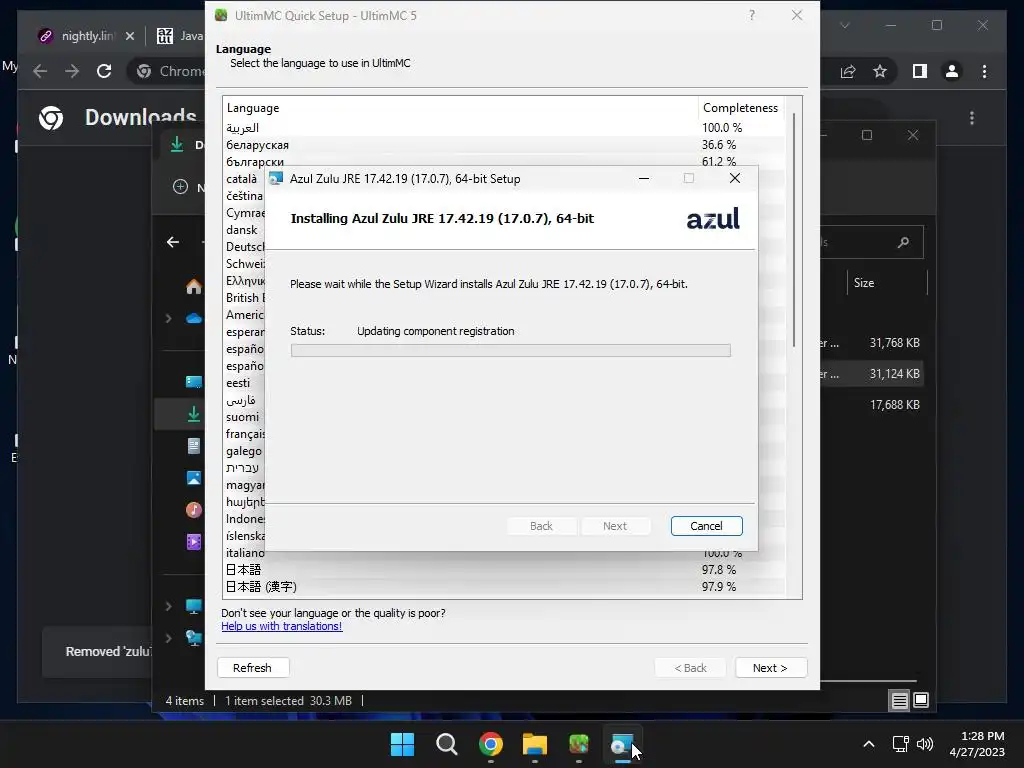Sort by the Size column header
The height and width of the screenshot is (768, 1024).
(887, 283)
